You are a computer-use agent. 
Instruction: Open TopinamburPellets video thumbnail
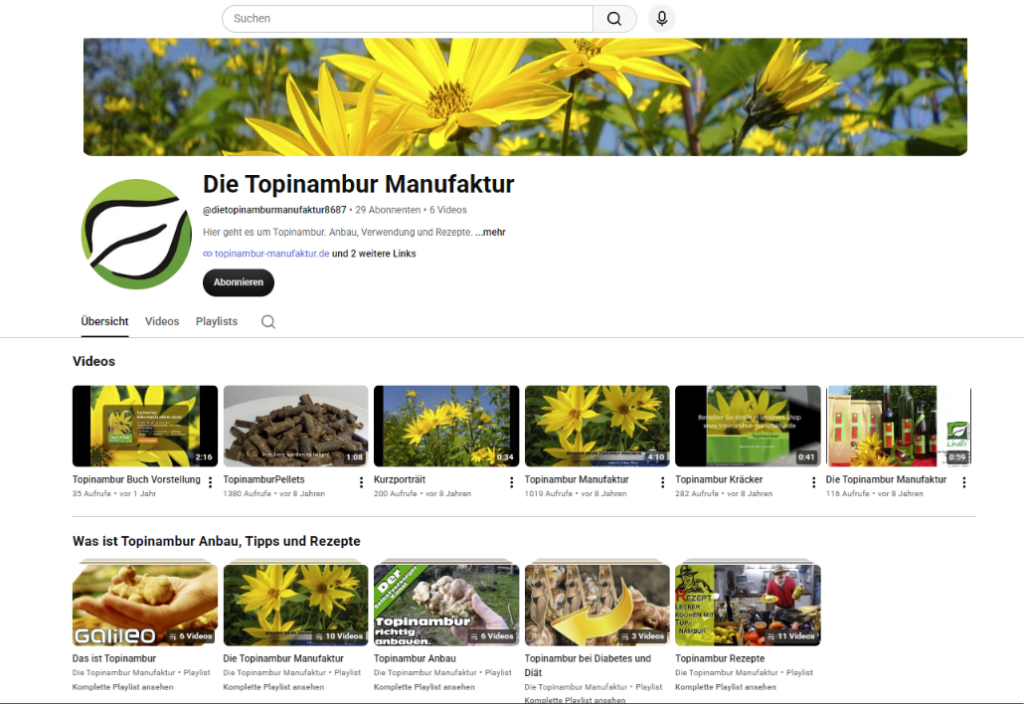point(296,426)
